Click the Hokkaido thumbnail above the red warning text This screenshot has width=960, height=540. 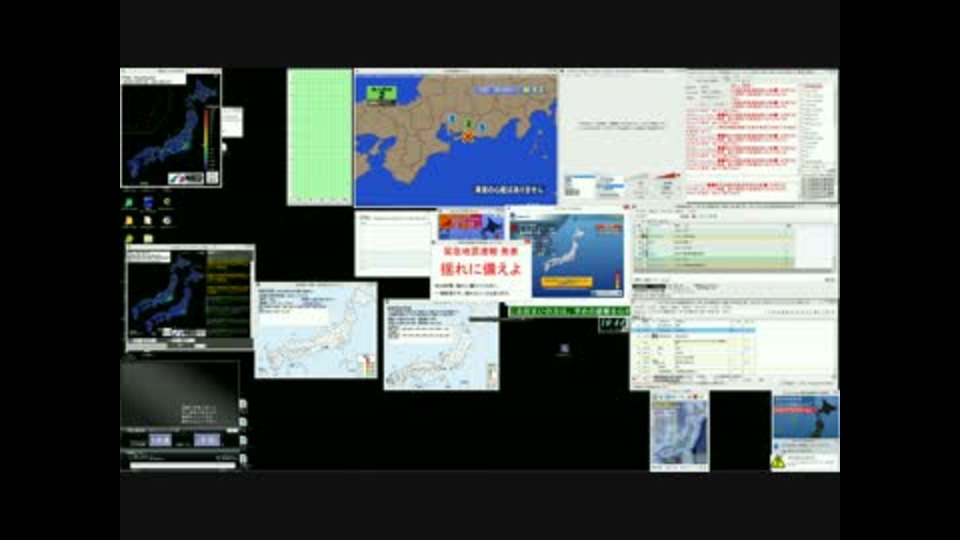click(x=471, y=227)
